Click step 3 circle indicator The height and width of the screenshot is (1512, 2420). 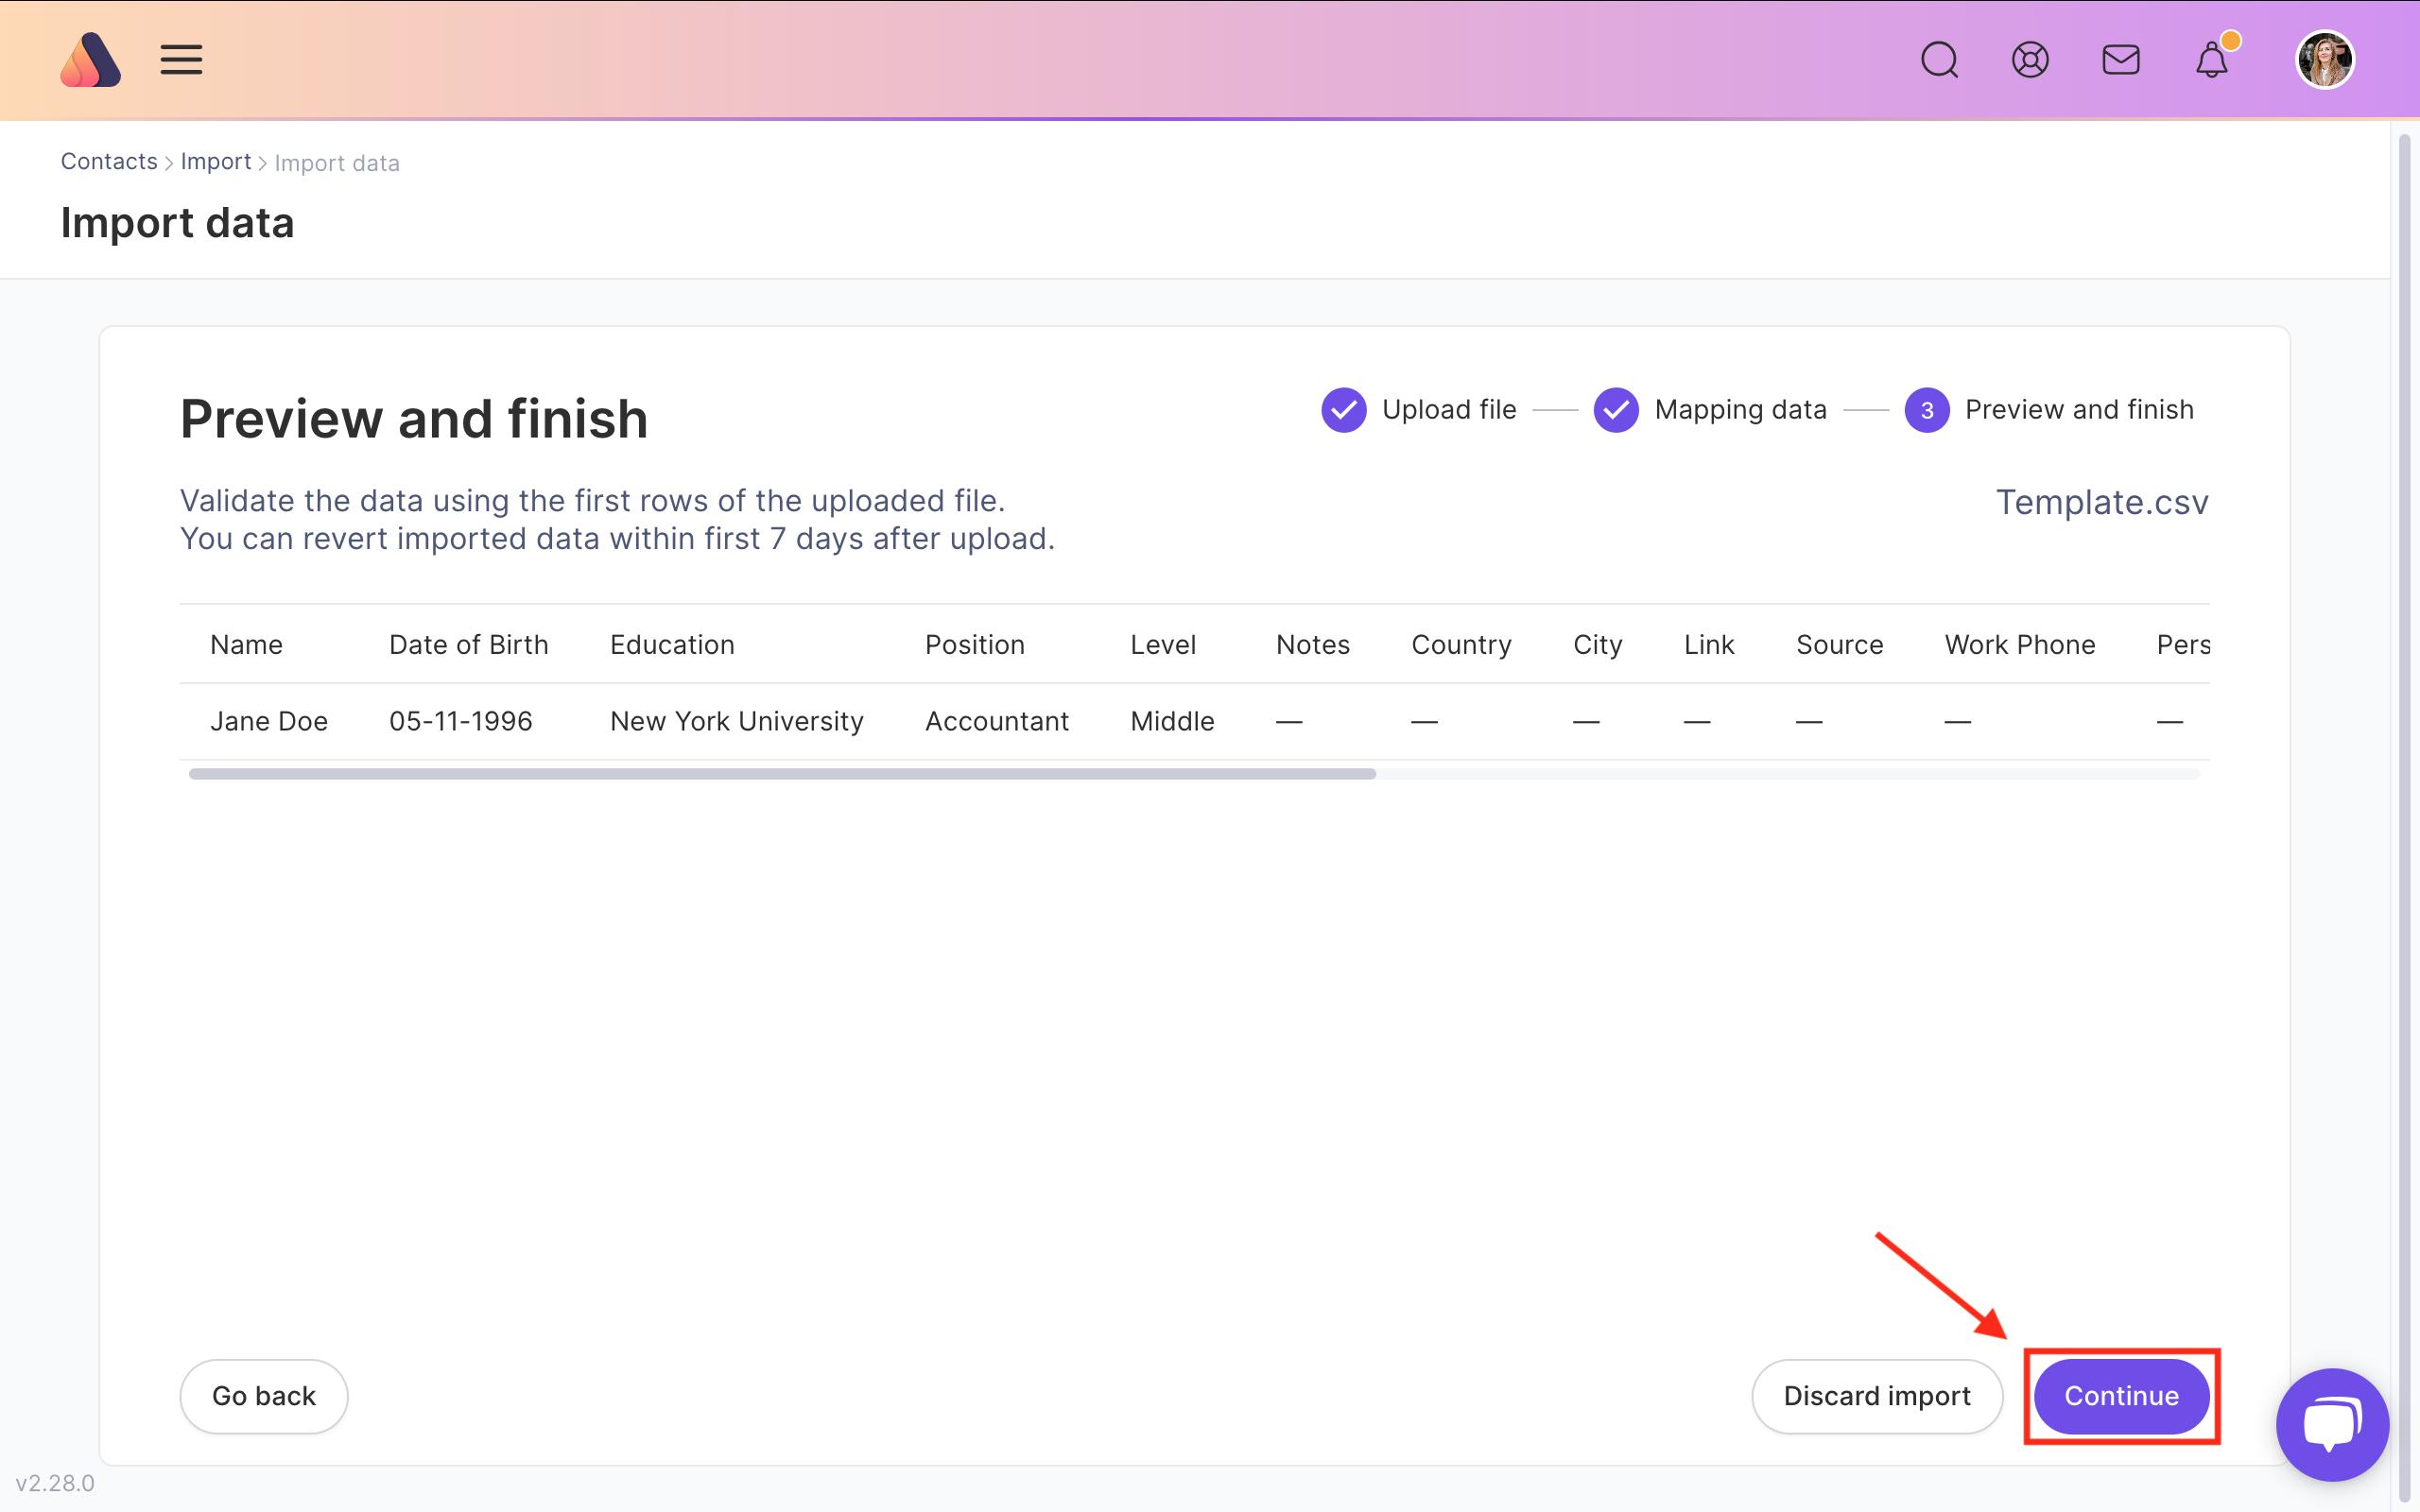(x=1927, y=410)
